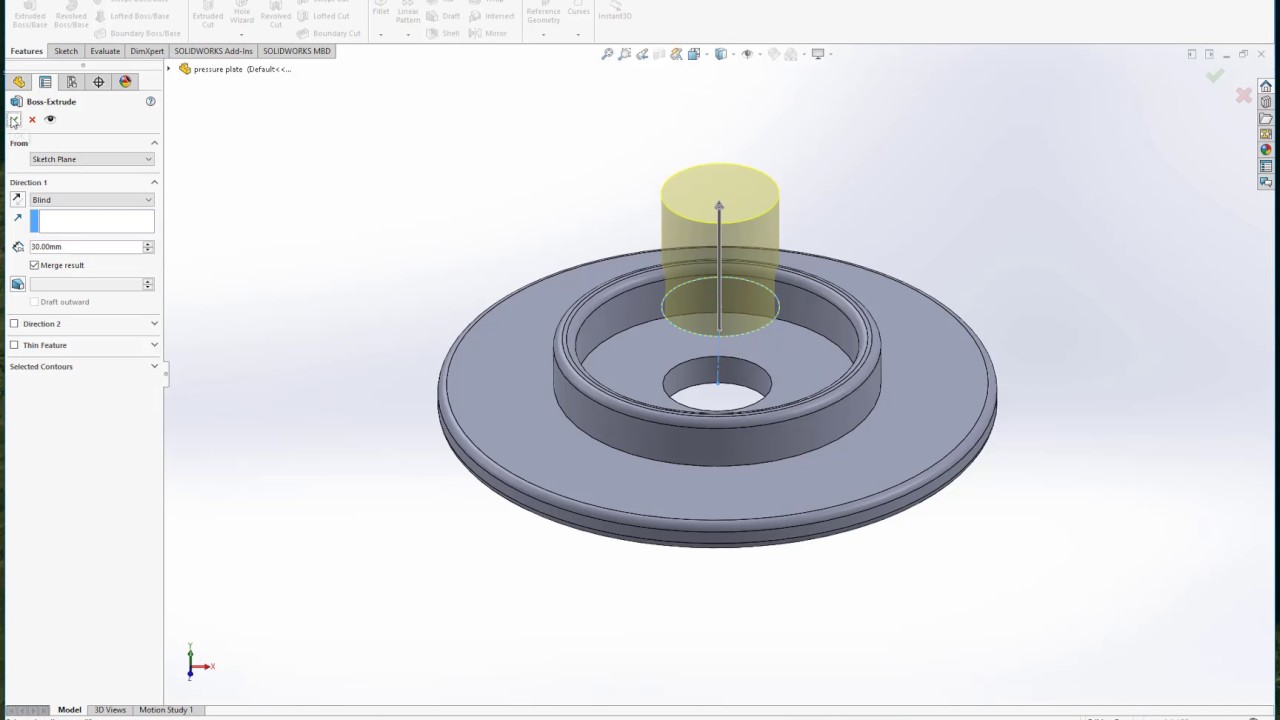Screen dimensions: 1280x720
Task: Switch to the DimXpert tab
Action: point(147,51)
